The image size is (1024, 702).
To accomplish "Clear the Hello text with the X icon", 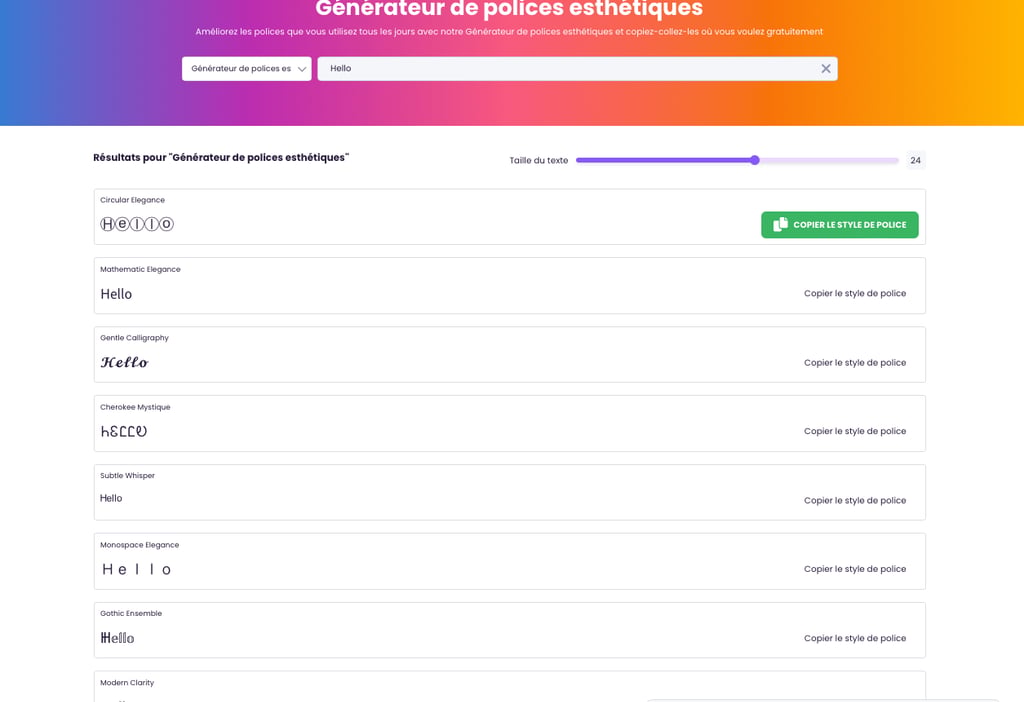I will point(825,69).
